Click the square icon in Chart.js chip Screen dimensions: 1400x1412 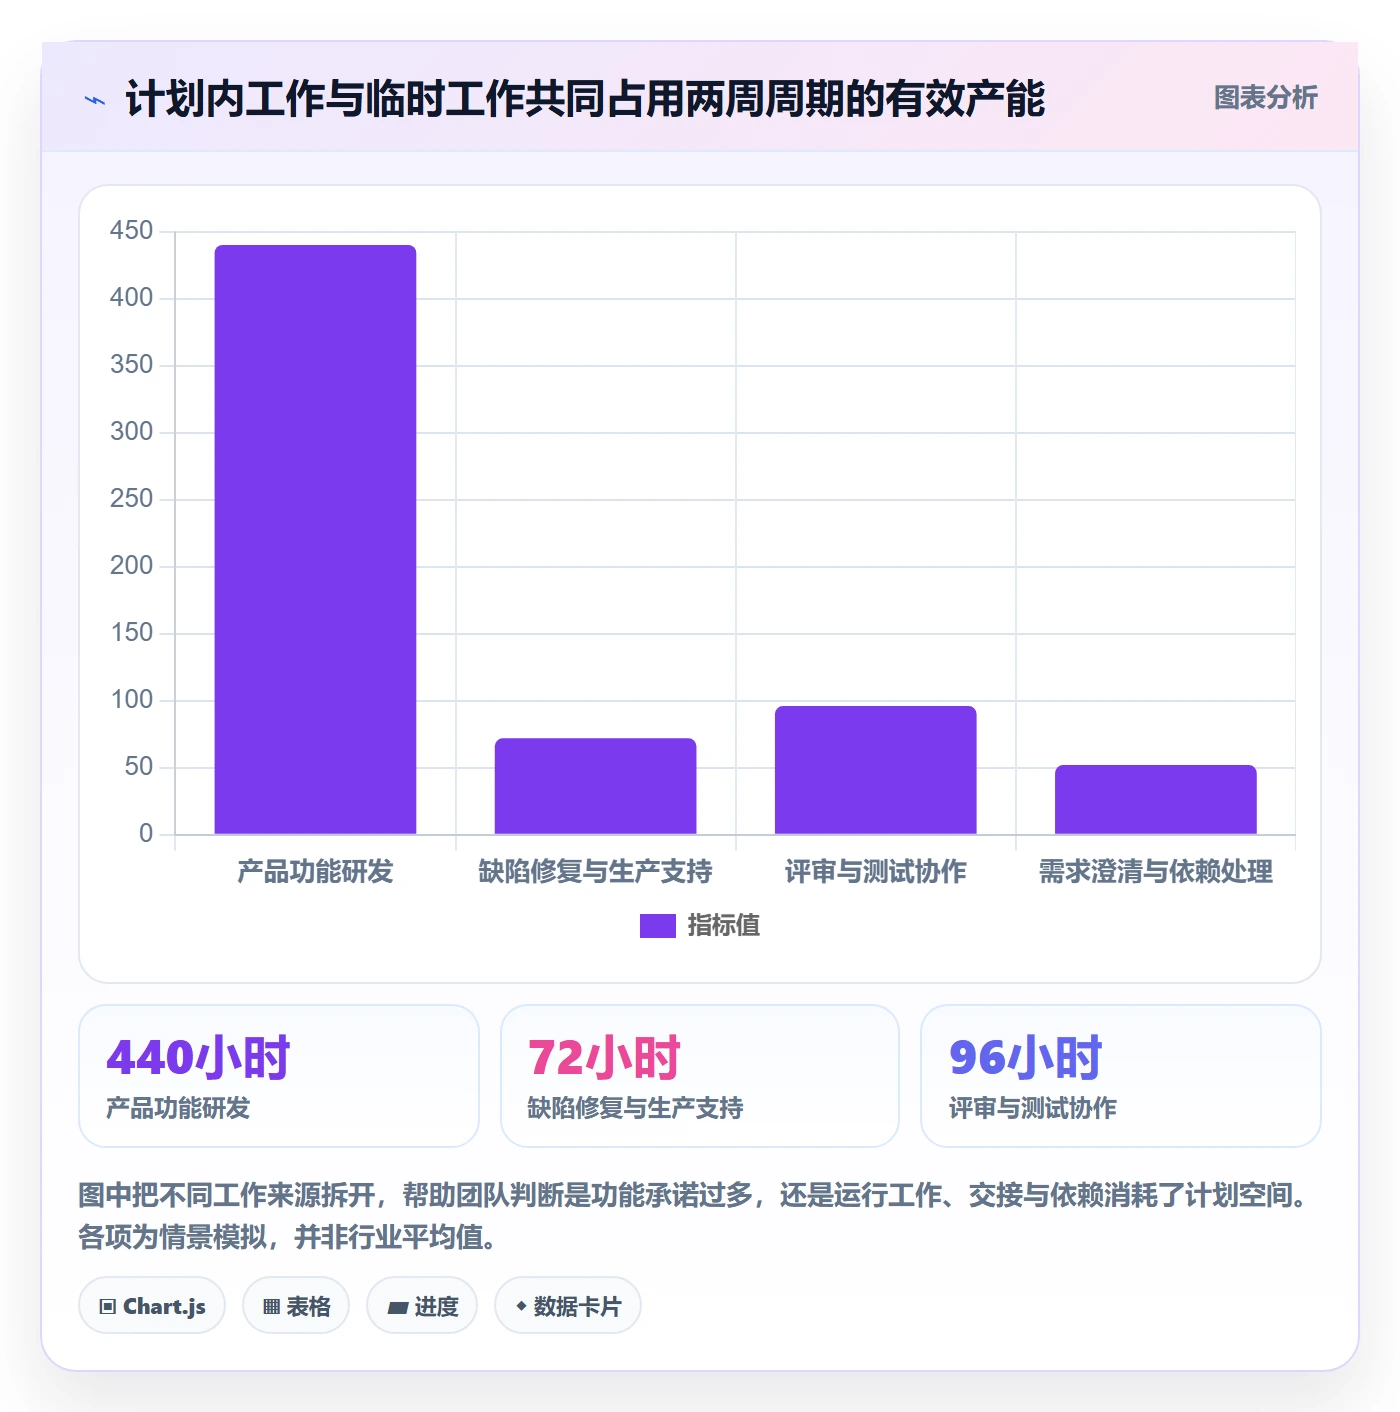(x=108, y=1306)
